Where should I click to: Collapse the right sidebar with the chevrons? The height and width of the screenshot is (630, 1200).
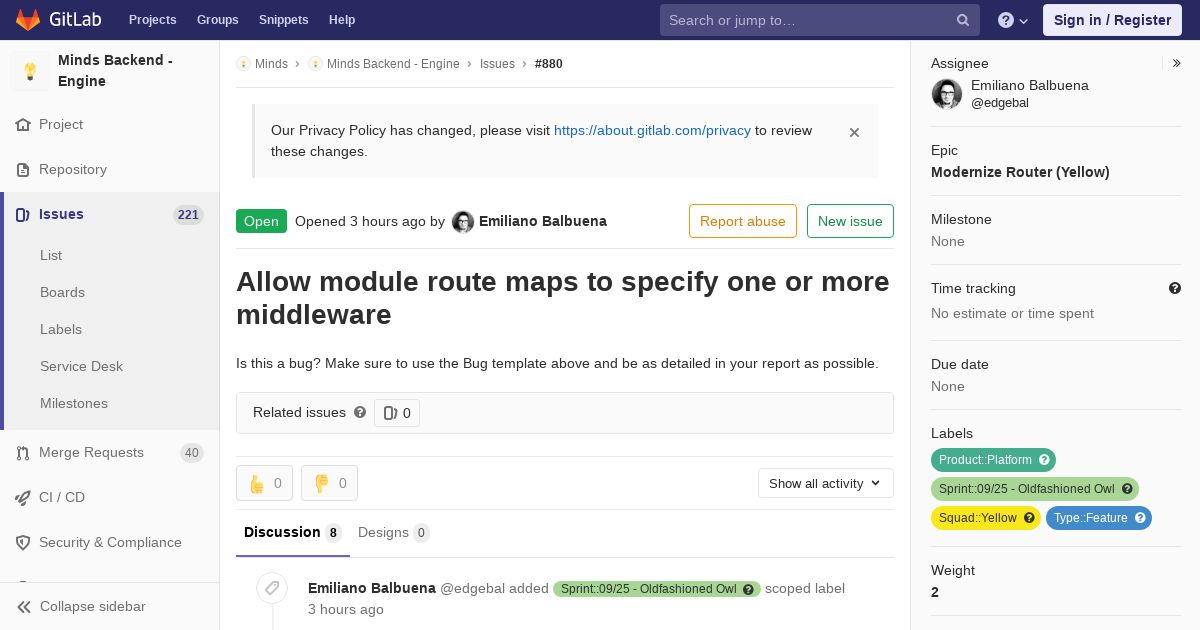(x=1177, y=63)
